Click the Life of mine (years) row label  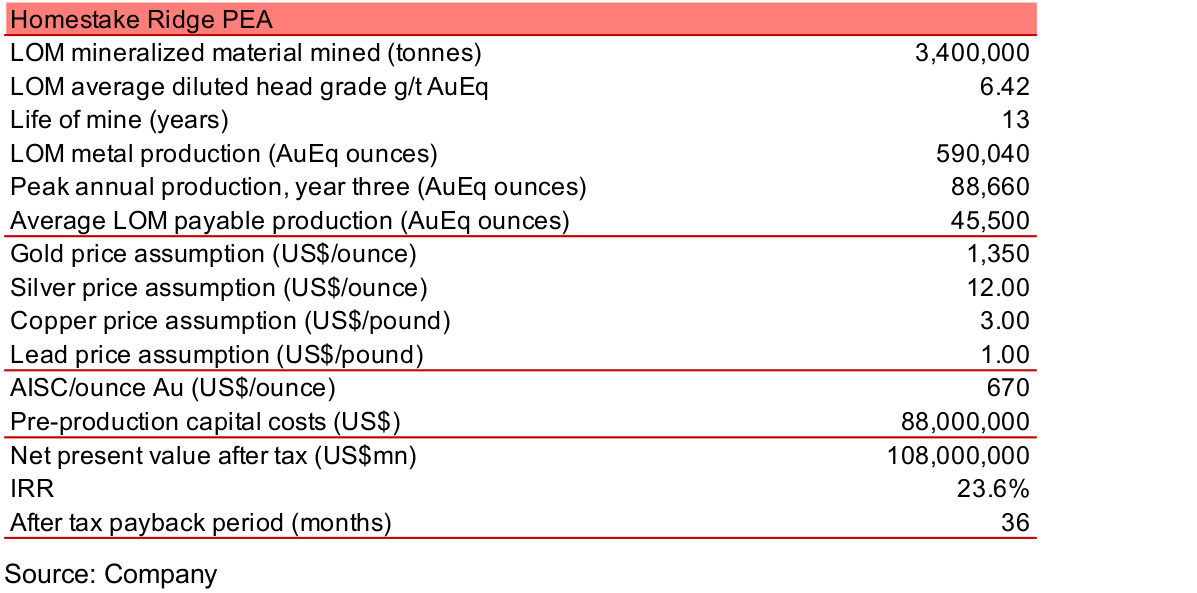[x=119, y=120]
